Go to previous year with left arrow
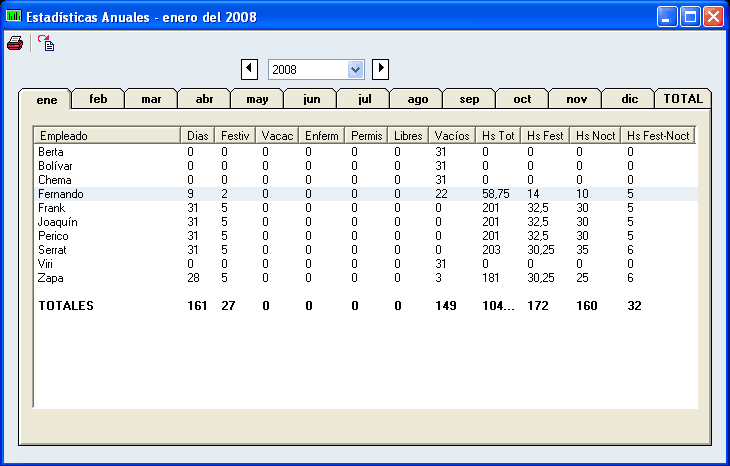This screenshot has width=730, height=466. click(250, 69)
